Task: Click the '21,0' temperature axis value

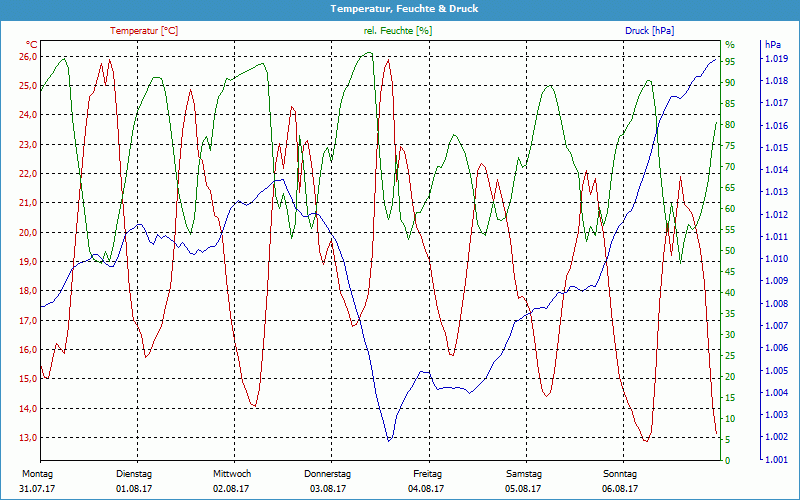Action: (x=28, y=203)
